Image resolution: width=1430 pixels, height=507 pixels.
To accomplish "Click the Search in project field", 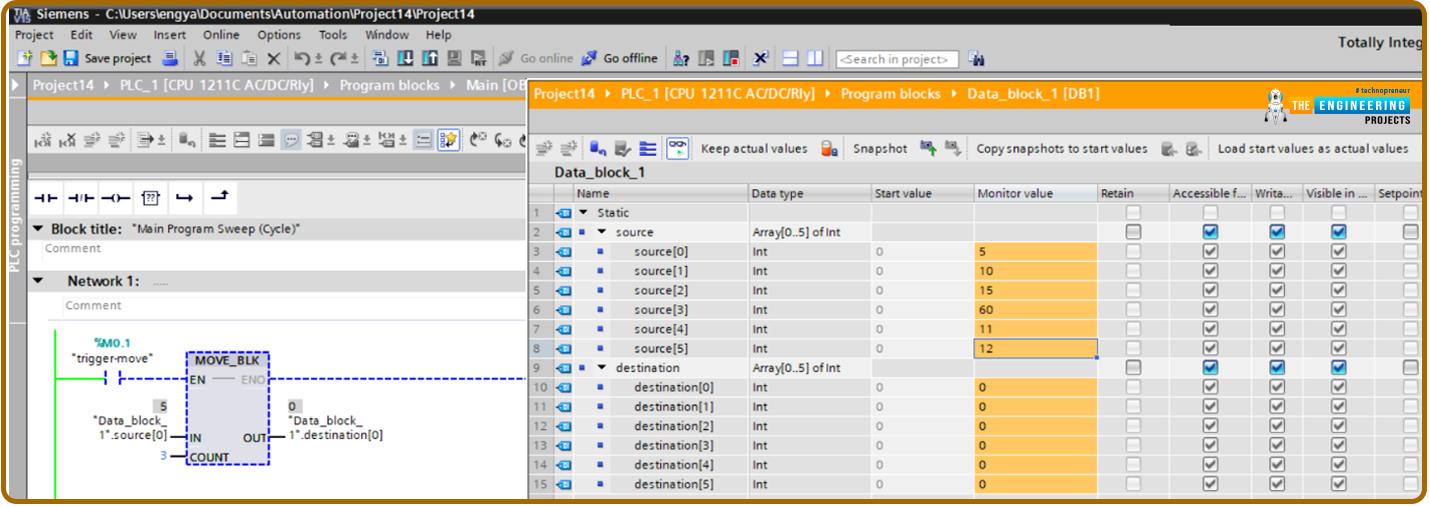I will pos(897,59).
